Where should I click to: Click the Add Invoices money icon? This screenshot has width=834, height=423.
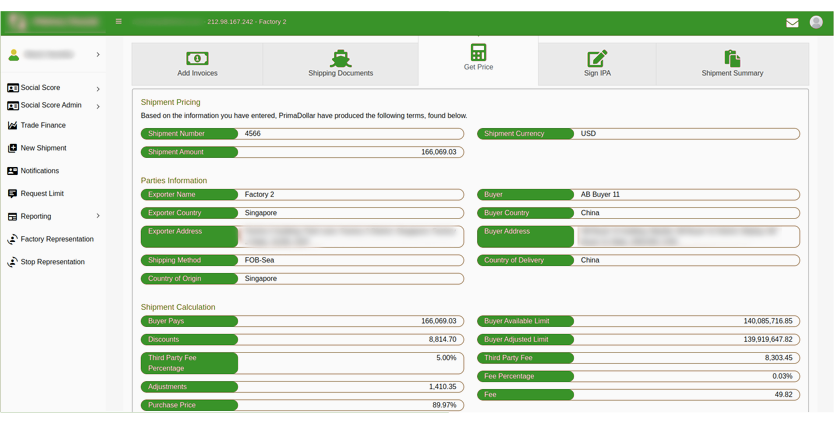[x=197, y=59]
